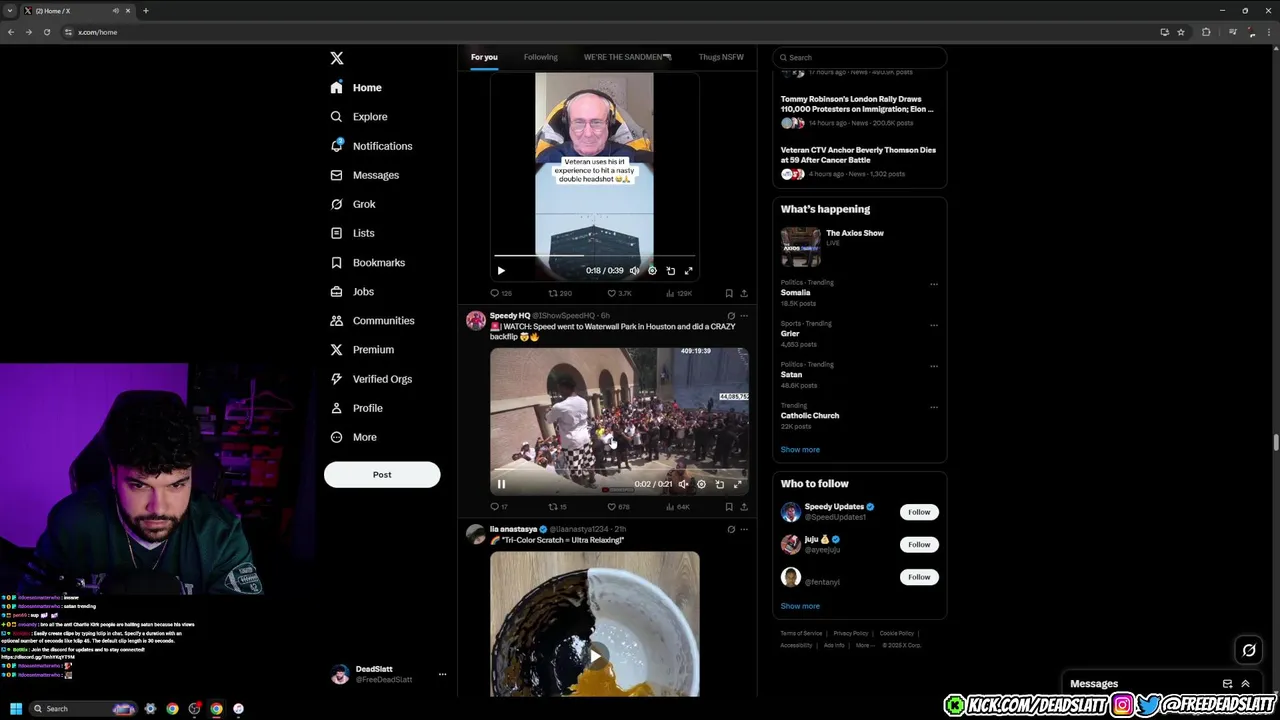The width and height of the screenshot is (1280, 720).
Task: Open the DeadSlatt account menu
Action: [x=388, y=674]
